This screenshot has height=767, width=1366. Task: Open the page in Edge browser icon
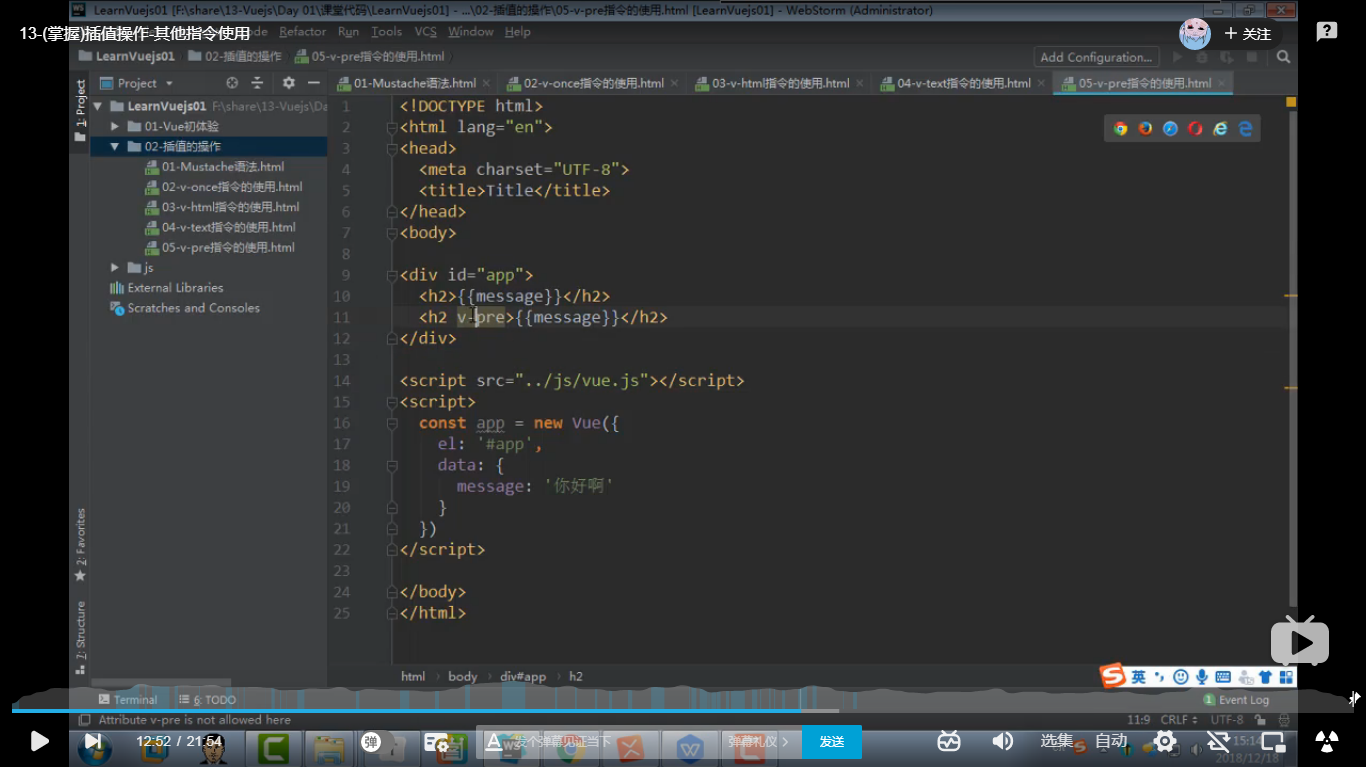(x=1245, y=128)
